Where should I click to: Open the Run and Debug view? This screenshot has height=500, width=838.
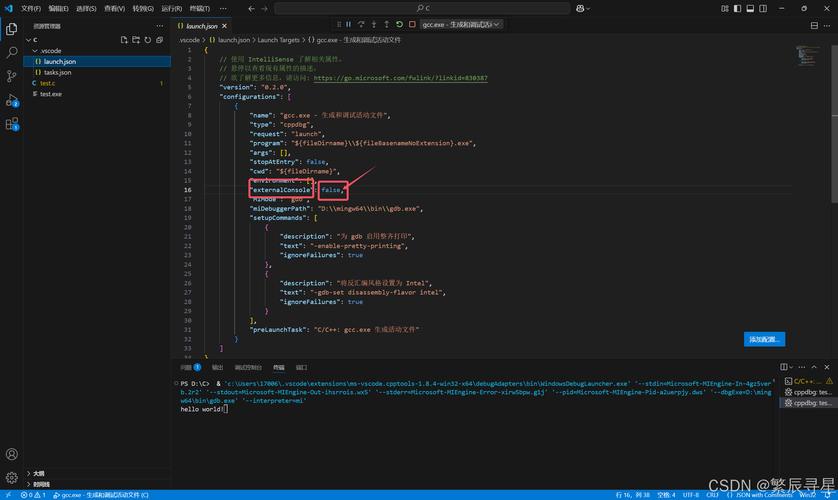(11, 100)
